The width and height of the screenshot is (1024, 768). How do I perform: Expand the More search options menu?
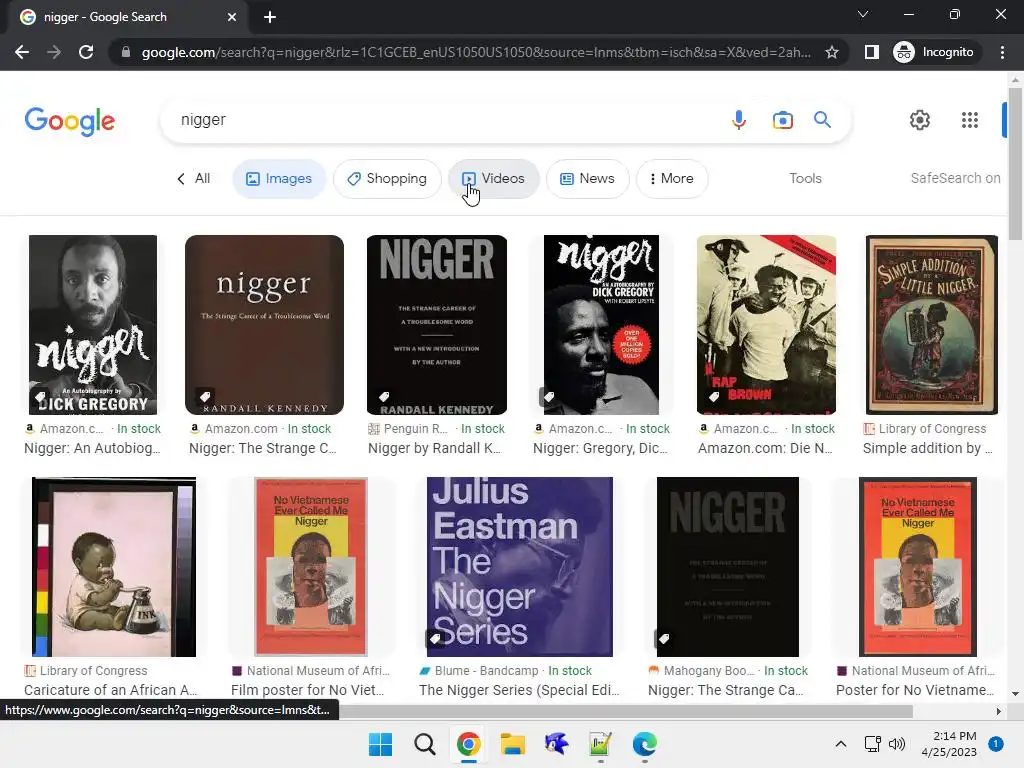point(672,179)
